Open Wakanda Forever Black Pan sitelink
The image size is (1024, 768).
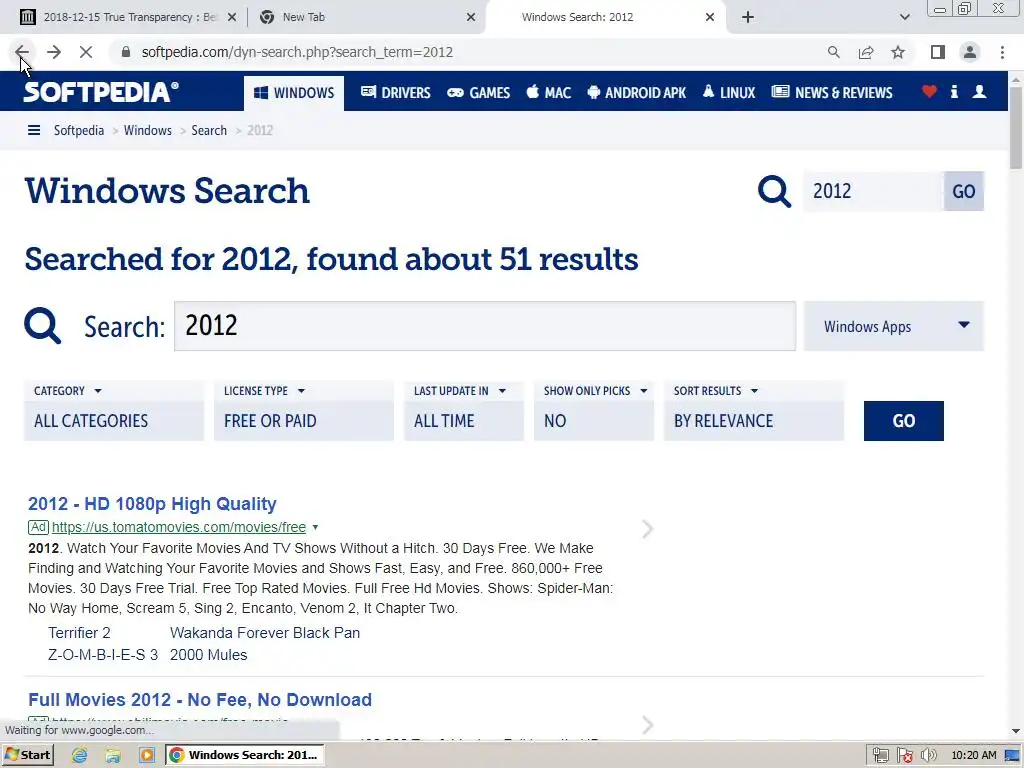click(264, 633)
